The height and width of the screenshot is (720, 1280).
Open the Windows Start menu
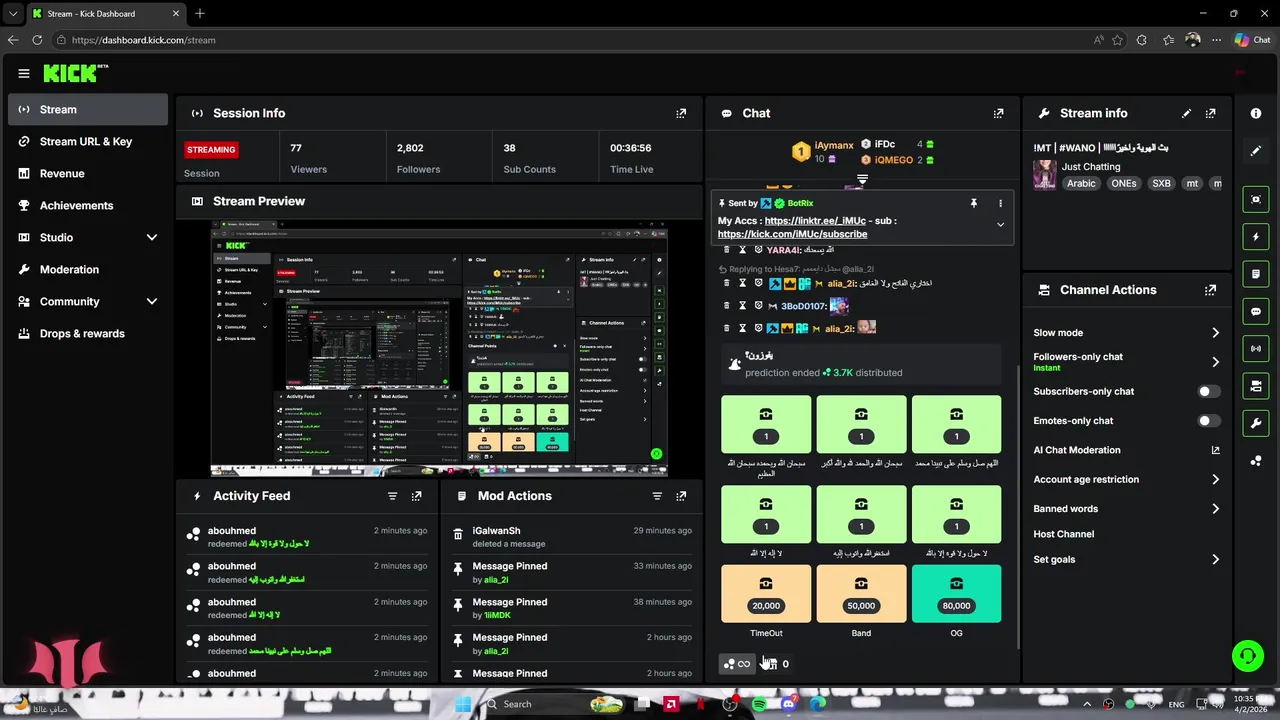(x=462, y=704)
